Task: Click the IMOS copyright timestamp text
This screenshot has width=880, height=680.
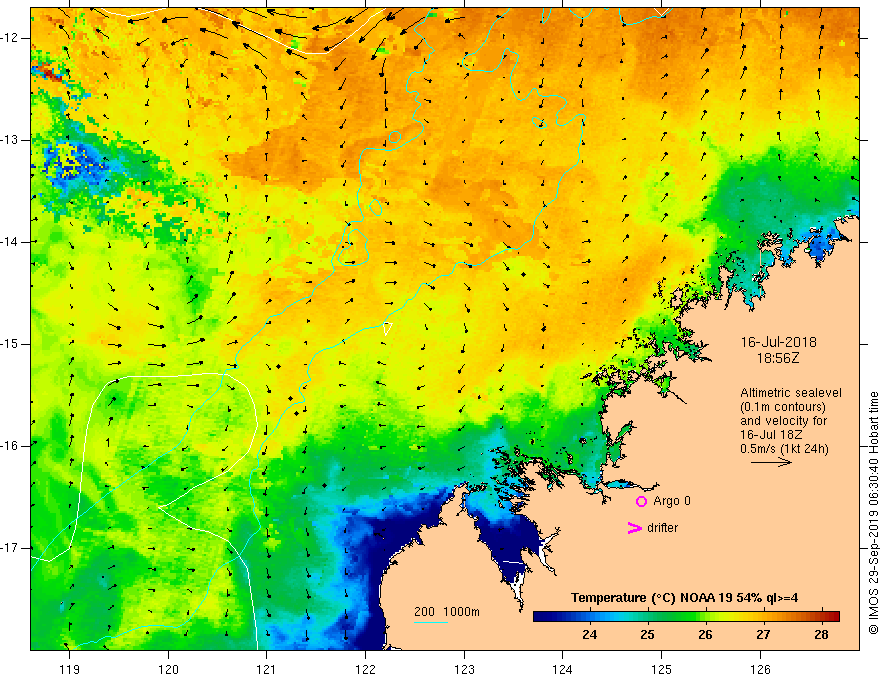Action: point(873,513)
